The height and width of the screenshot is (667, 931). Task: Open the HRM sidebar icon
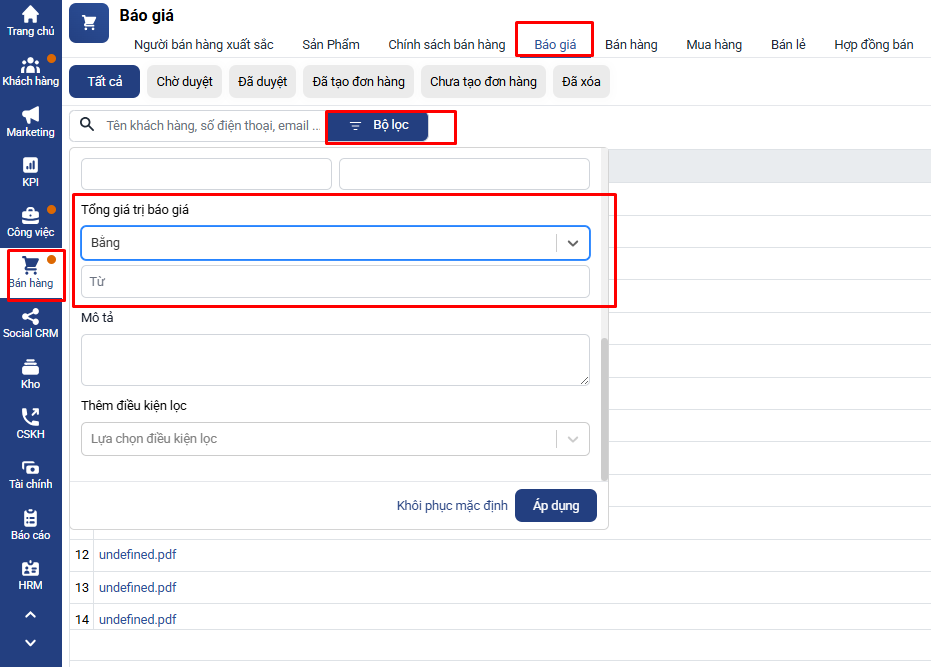(30, 569)
